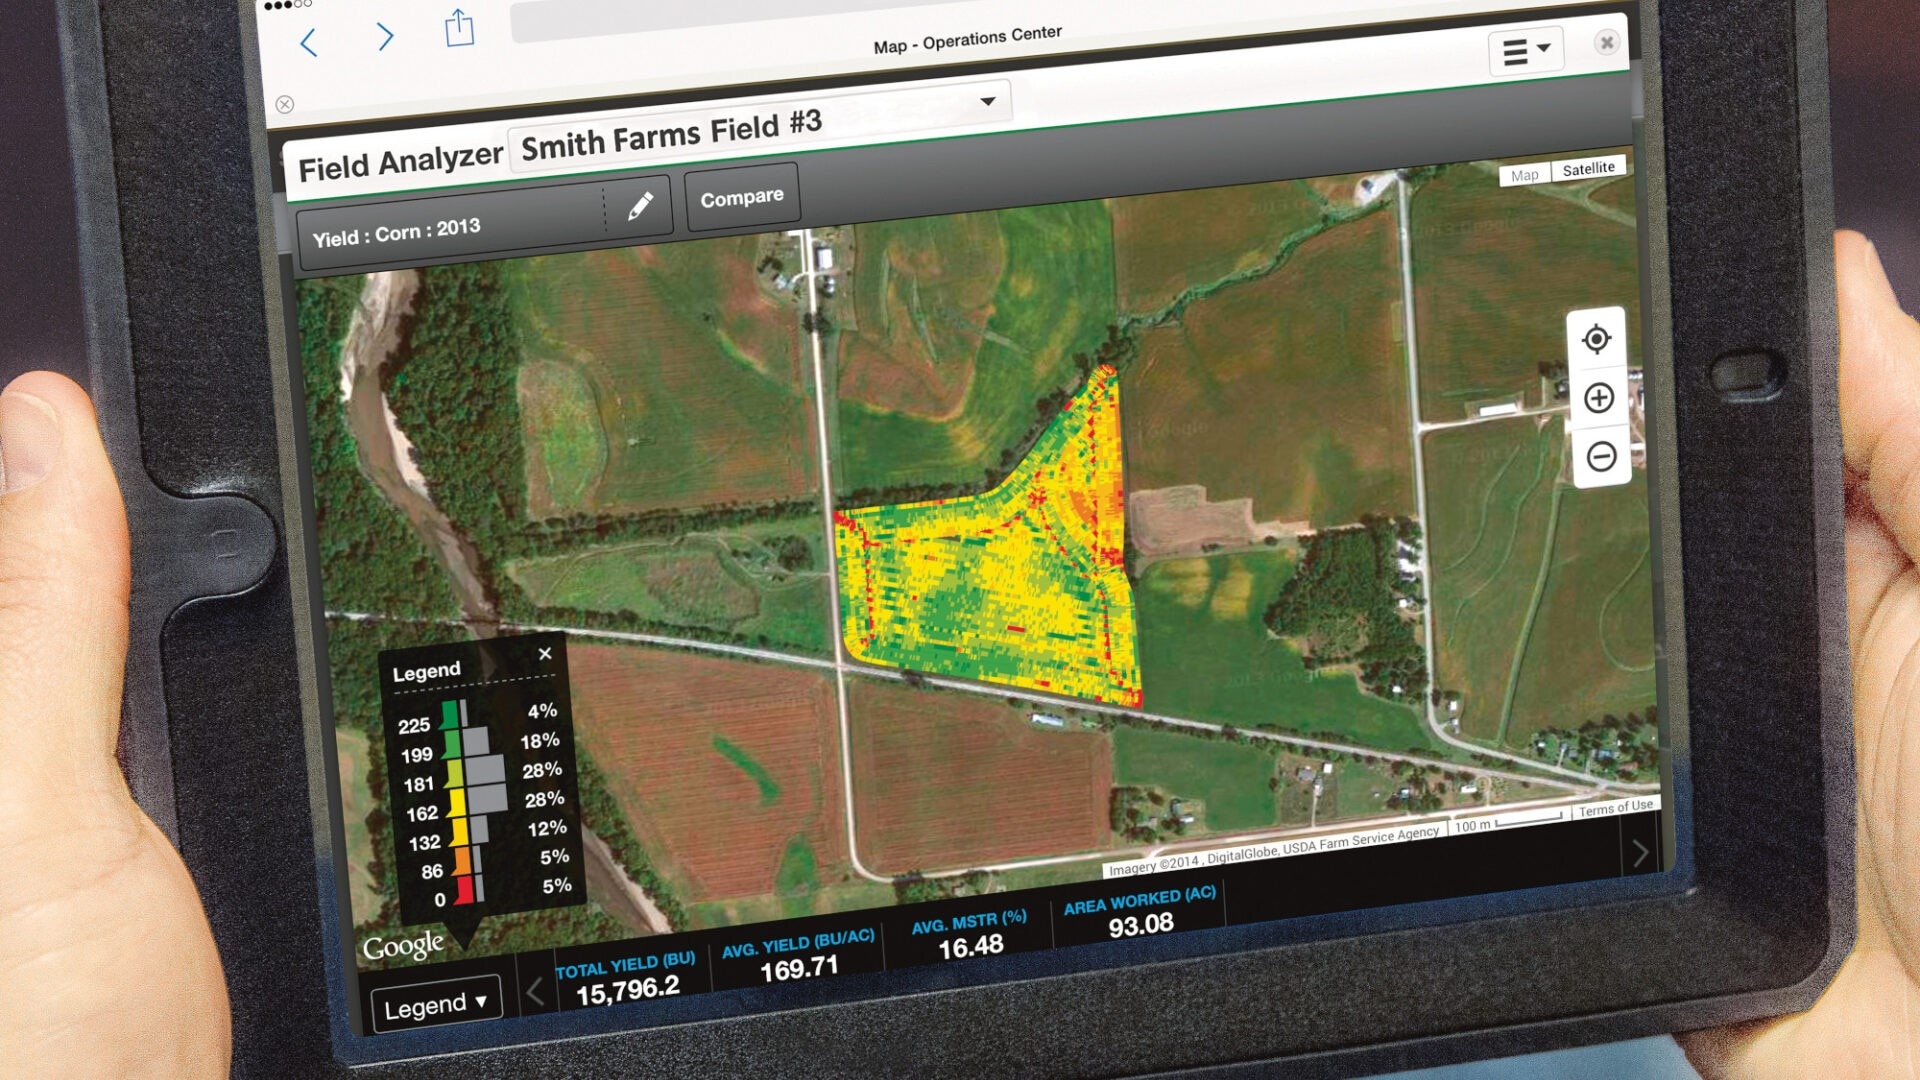Close the Legend panel with X
This screenshot has width=1920, height=1080.
point(545,653)
